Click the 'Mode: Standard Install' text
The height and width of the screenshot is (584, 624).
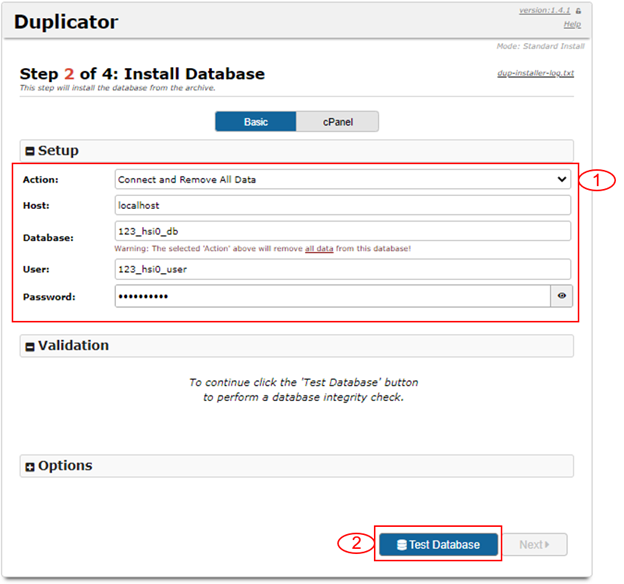pos(540,46)
